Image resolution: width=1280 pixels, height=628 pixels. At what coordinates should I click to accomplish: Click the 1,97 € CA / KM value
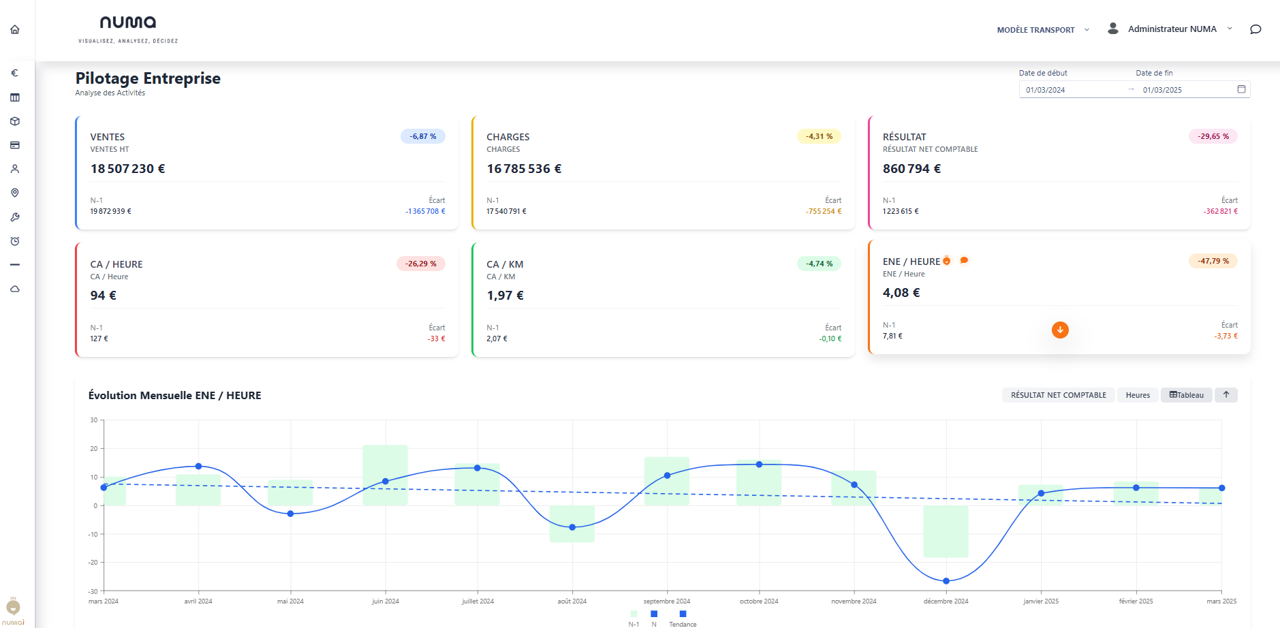tap(505, 296)
